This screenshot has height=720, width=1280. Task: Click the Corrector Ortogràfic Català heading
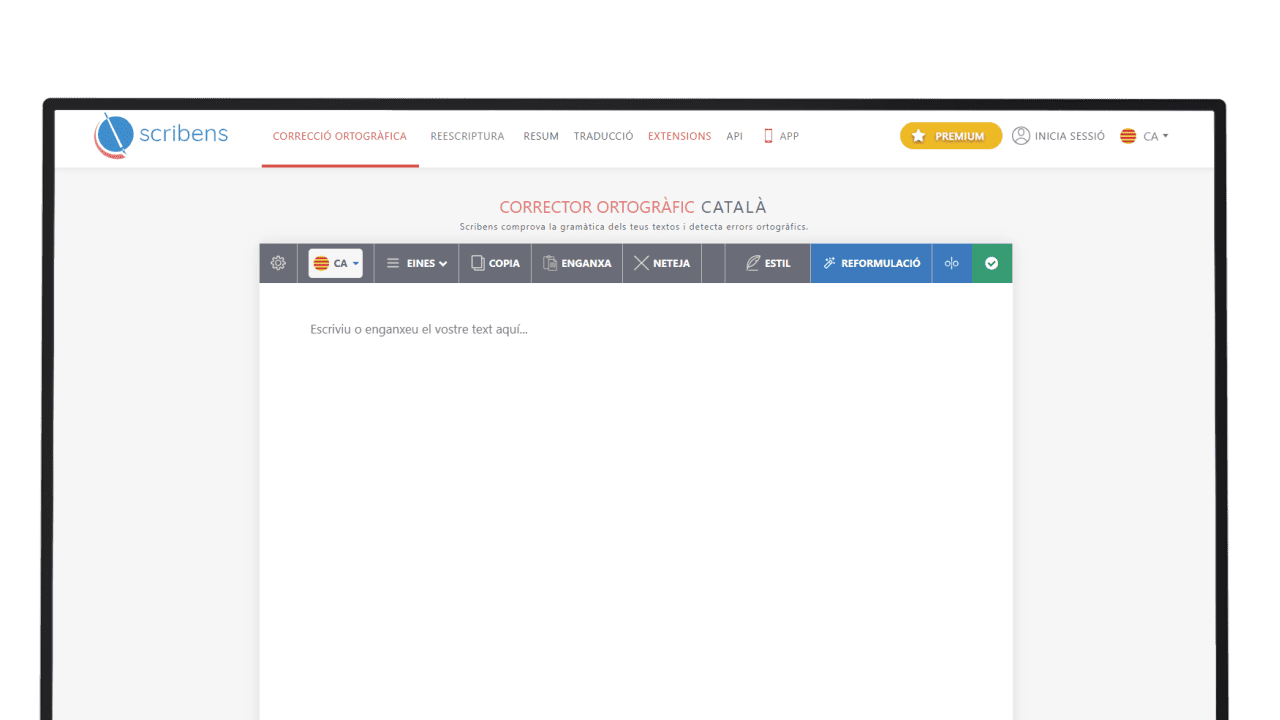(633, 207)
